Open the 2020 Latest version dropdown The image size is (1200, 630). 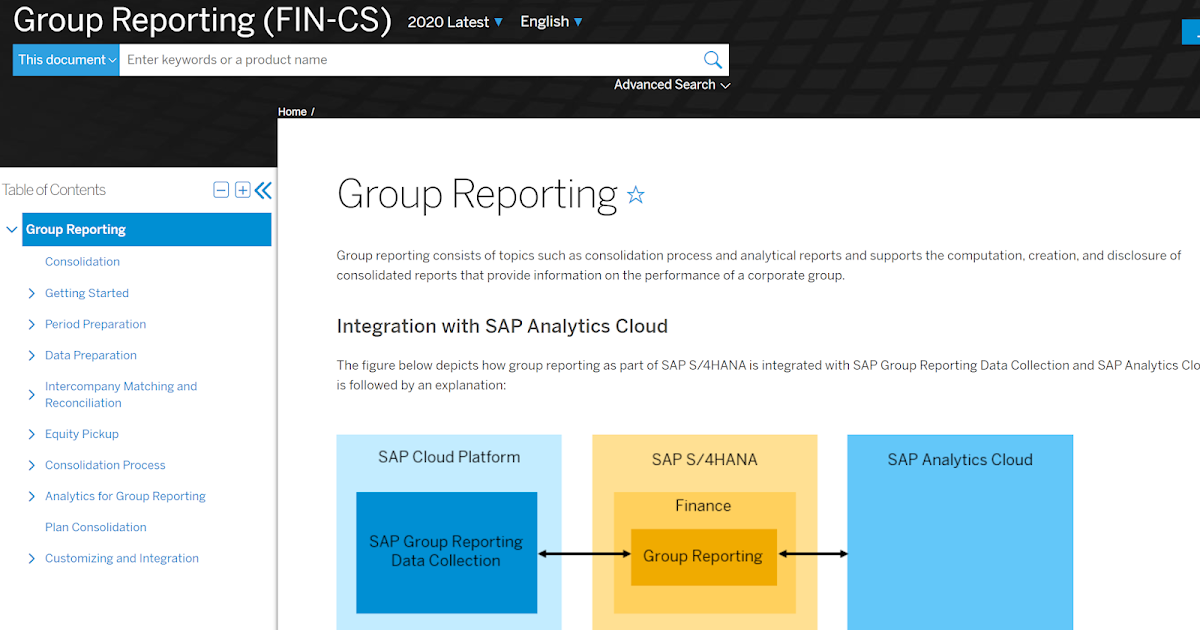tap(455, 21)
